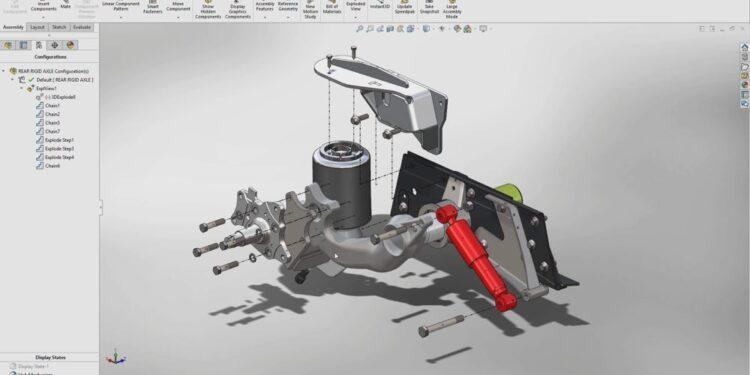Click the Zoom to Area icon
The image size is (750, 375).
click(370, 29)
